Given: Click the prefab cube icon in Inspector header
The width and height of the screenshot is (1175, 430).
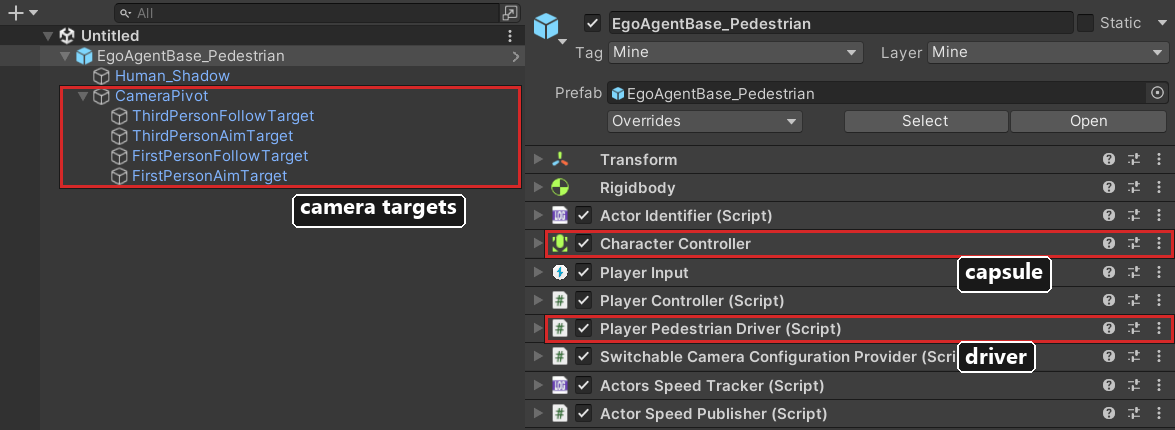Looking at the screenshot, I should click(x=546, y=26).
